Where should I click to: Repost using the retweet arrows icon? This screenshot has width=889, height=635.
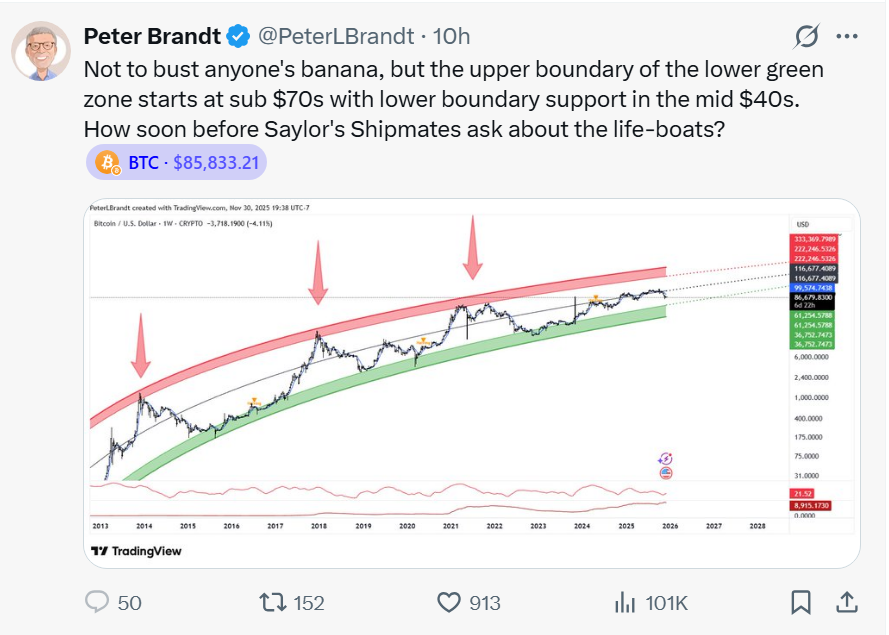click(x=271, y=602)
